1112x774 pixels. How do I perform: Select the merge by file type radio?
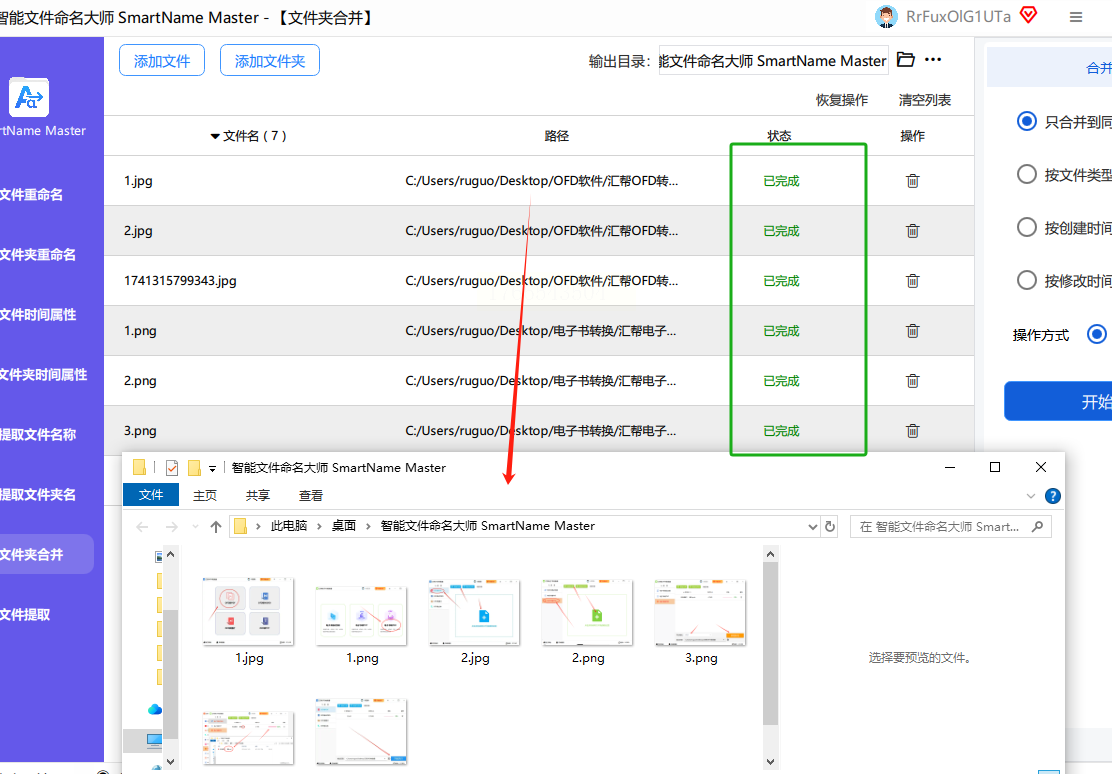coord(1026,174)
